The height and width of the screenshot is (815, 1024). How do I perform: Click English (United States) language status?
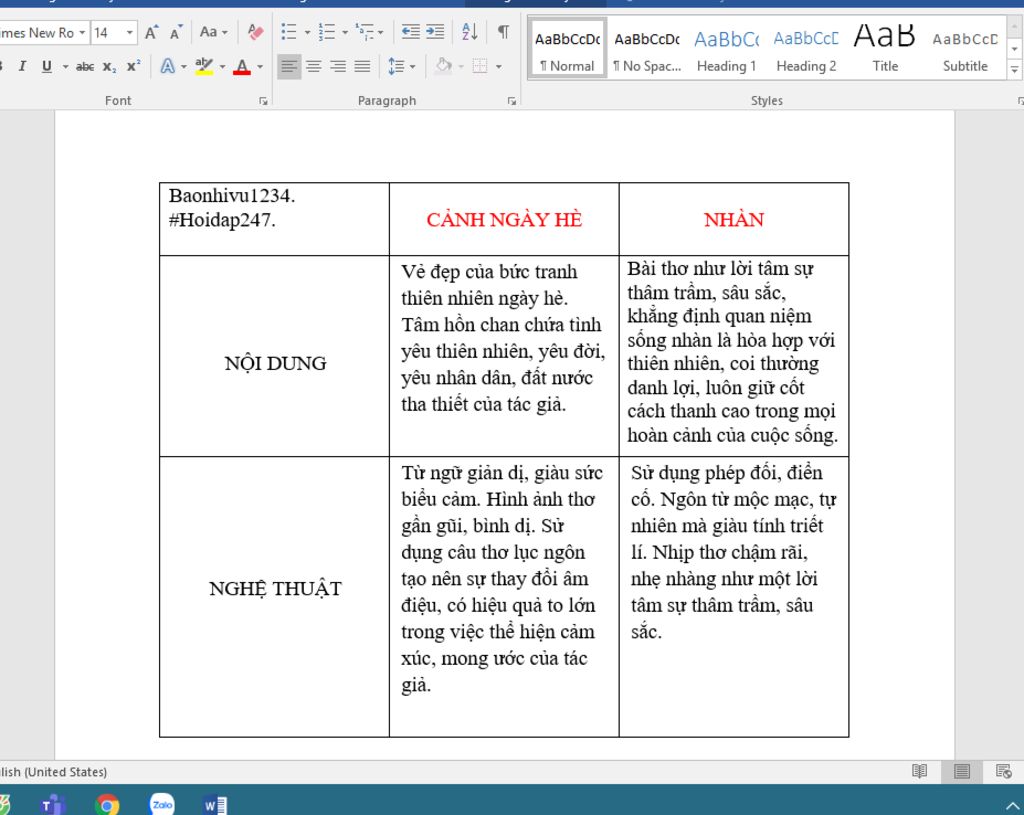[54, 772]
